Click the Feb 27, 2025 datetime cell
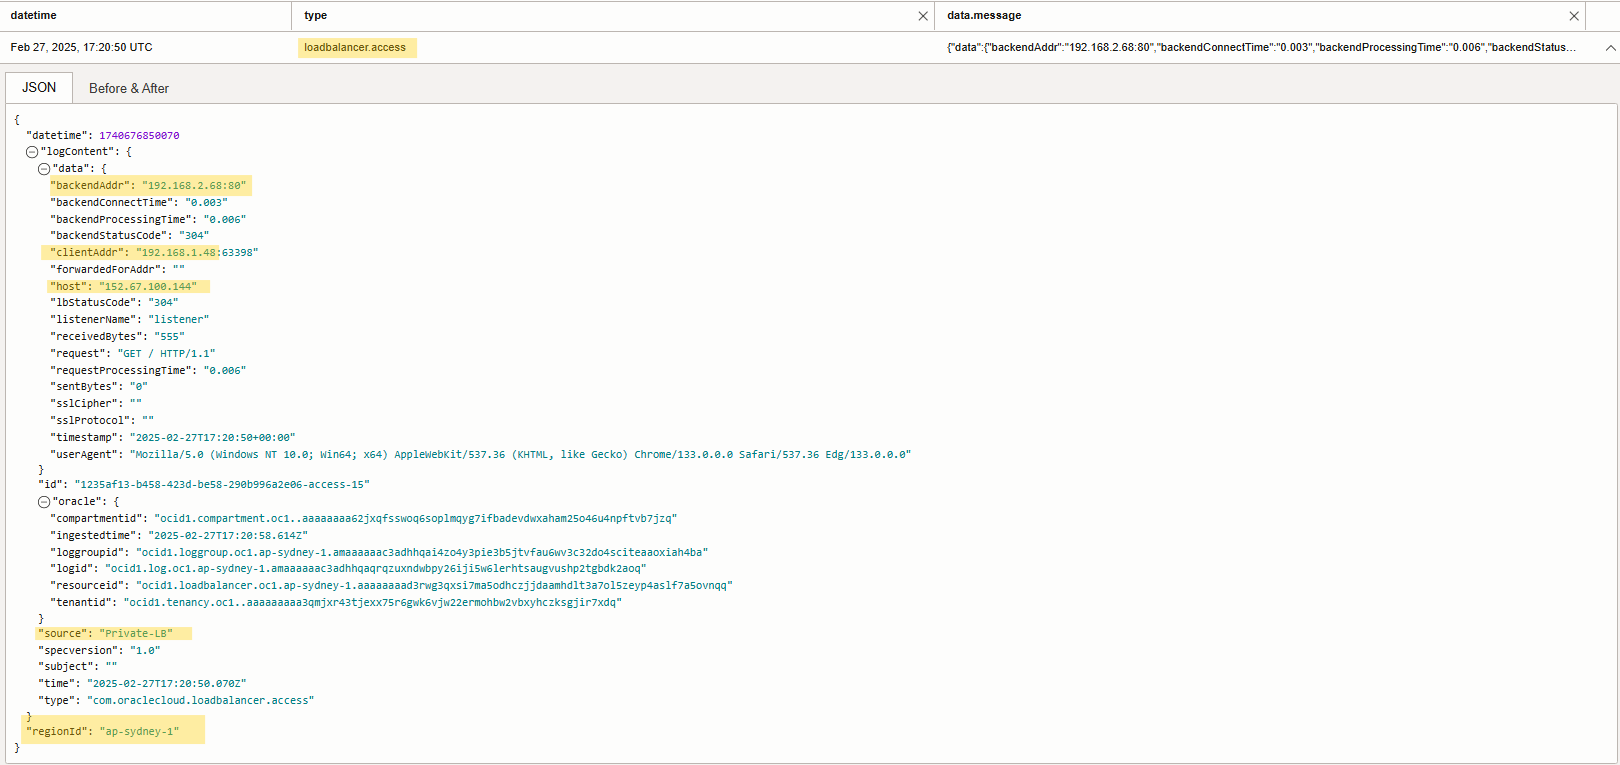Screen dimensions: 1620x765 point(81,48)
